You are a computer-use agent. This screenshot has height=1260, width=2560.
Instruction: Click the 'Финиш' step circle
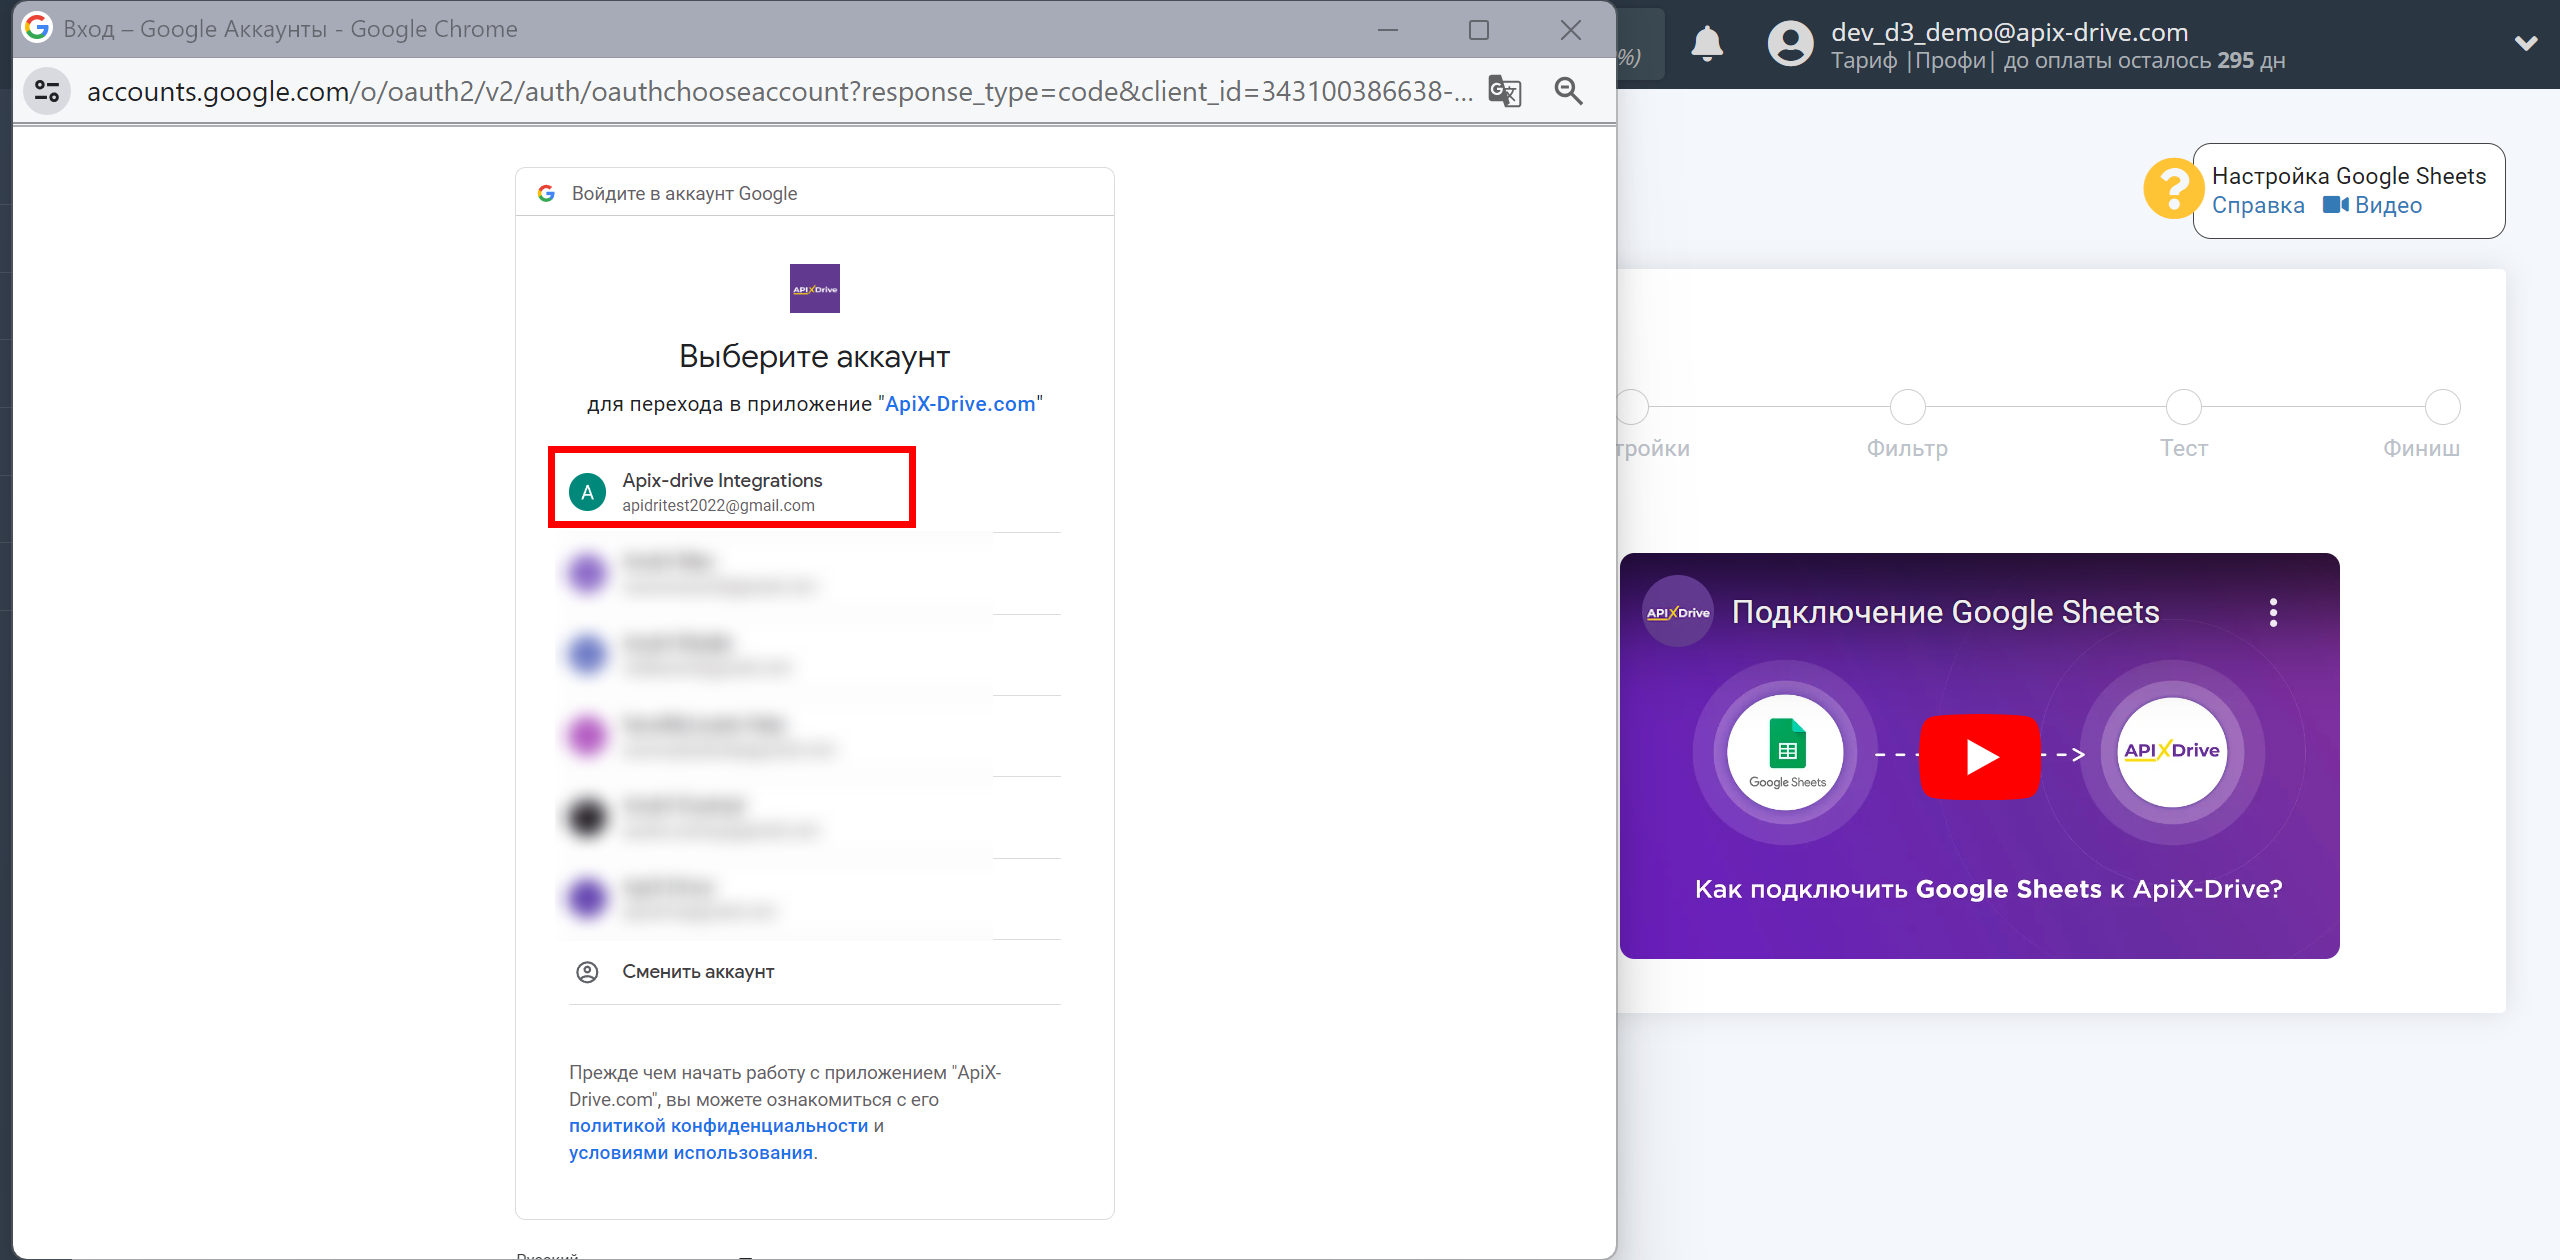2442,407
